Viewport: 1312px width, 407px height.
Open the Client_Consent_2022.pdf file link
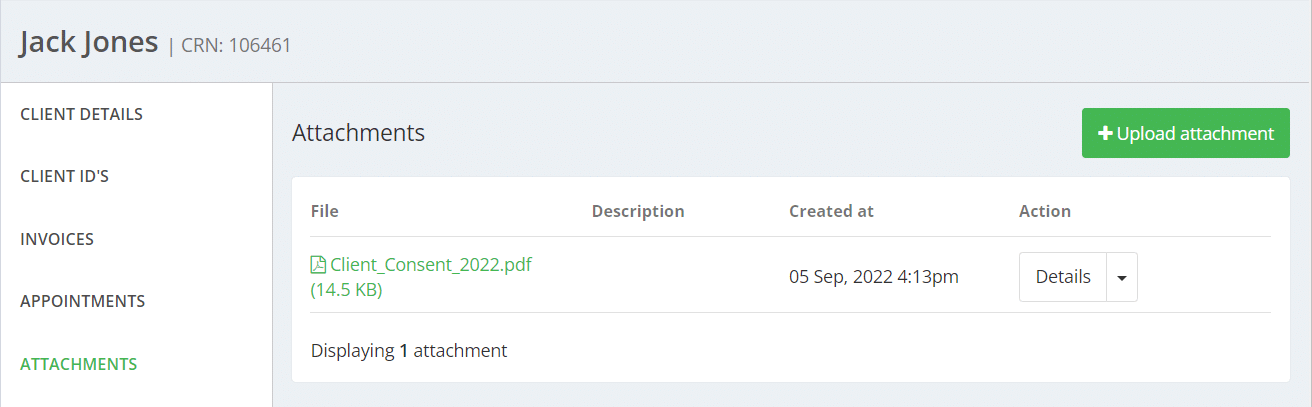(x=430, y=265)
